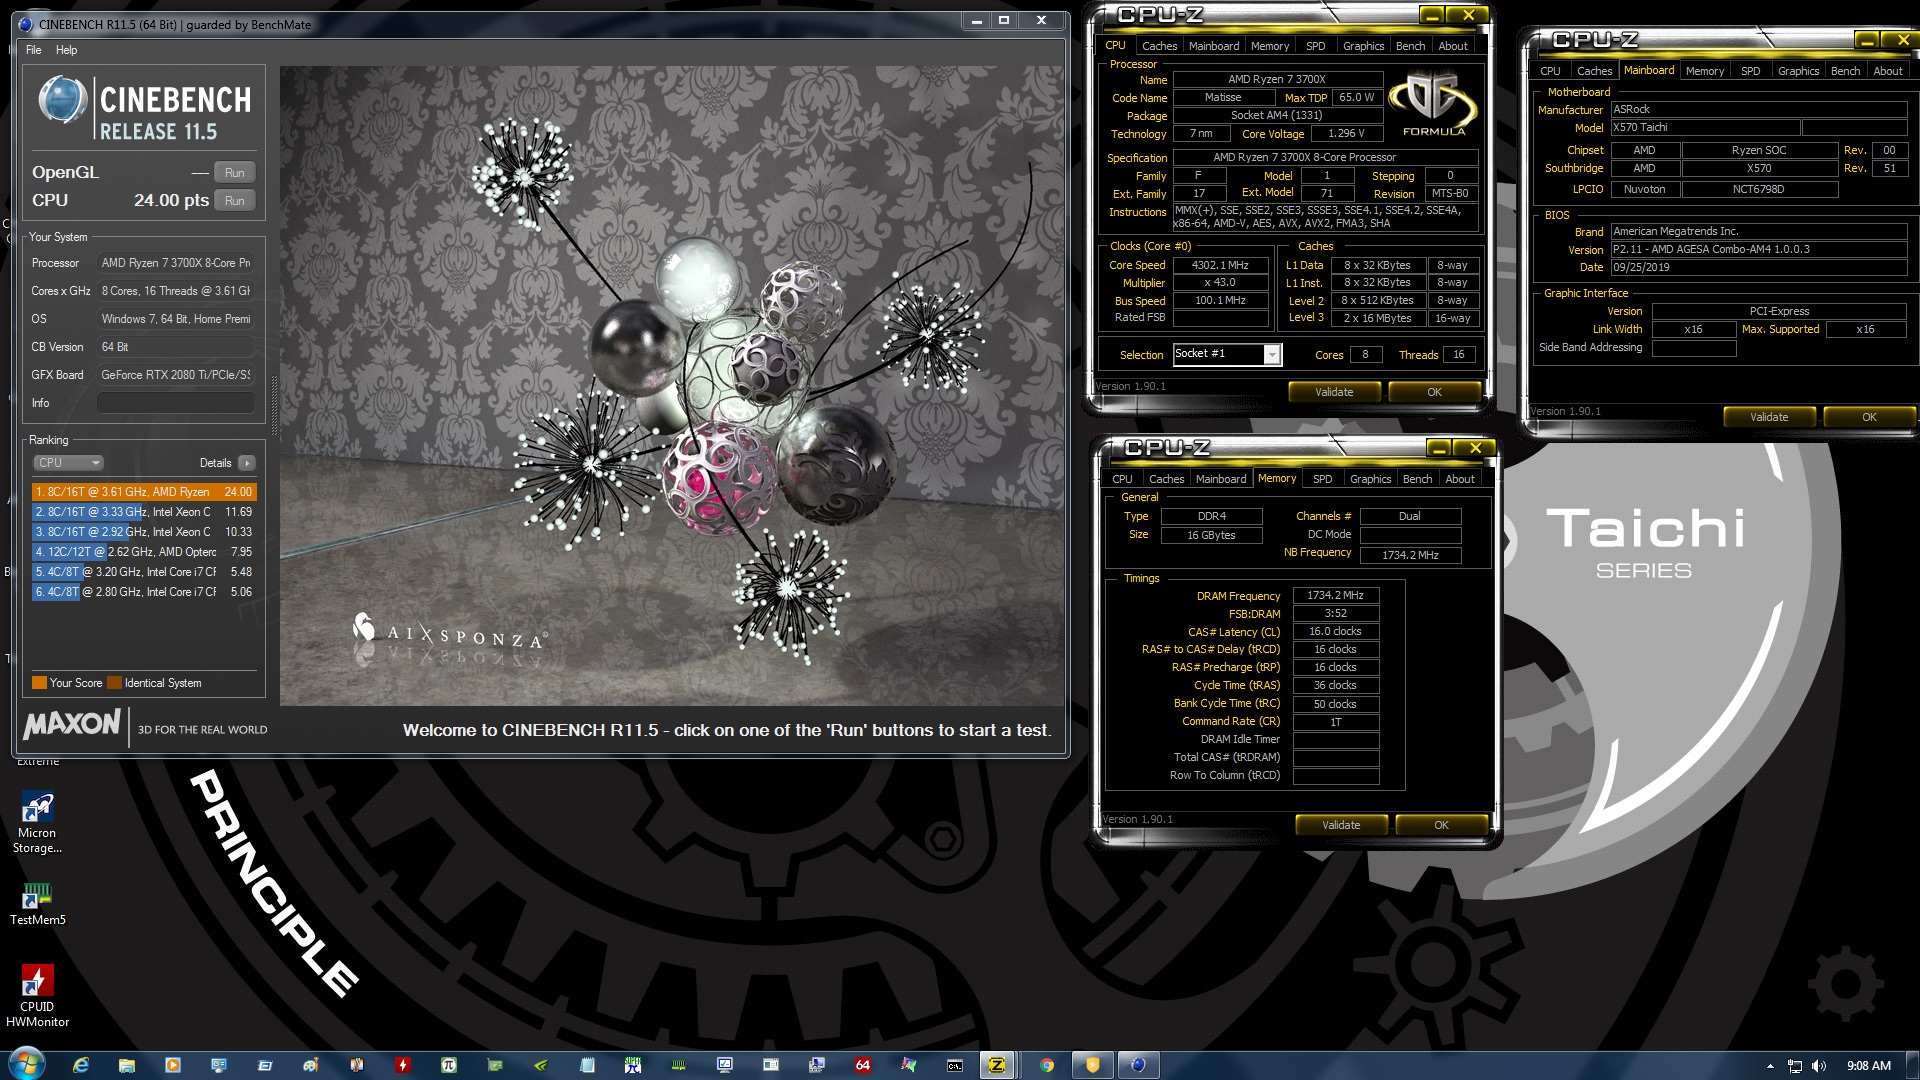The width and height of the screenshot is (1920, 1080).
Task: Open CPU tab in CPU-Z memory window
Action: pyautogui.click(x=1122, y=479)
